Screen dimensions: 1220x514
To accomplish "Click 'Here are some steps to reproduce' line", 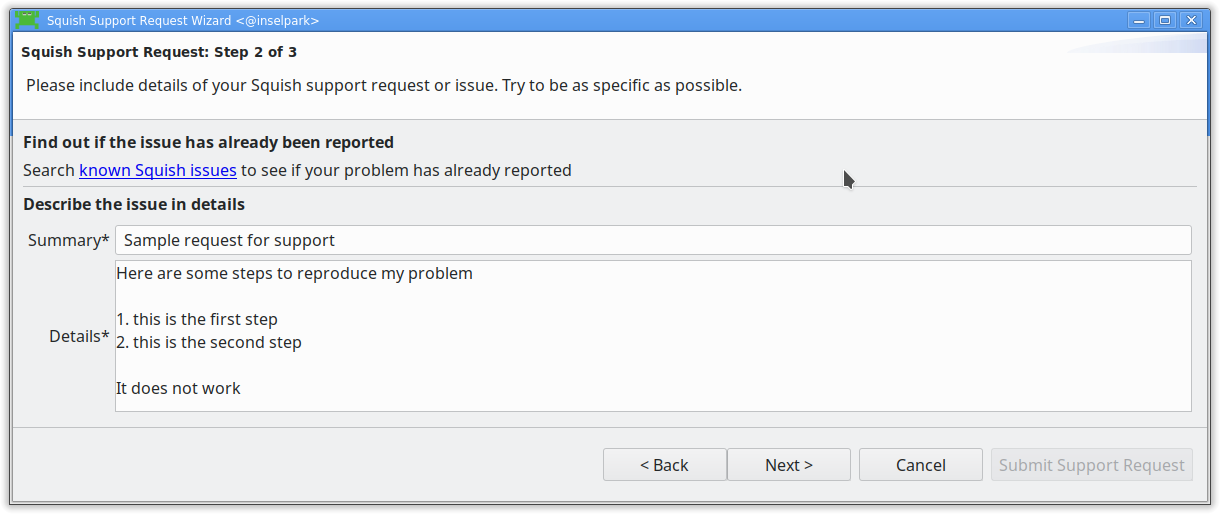I will click(x=294, y=274).
